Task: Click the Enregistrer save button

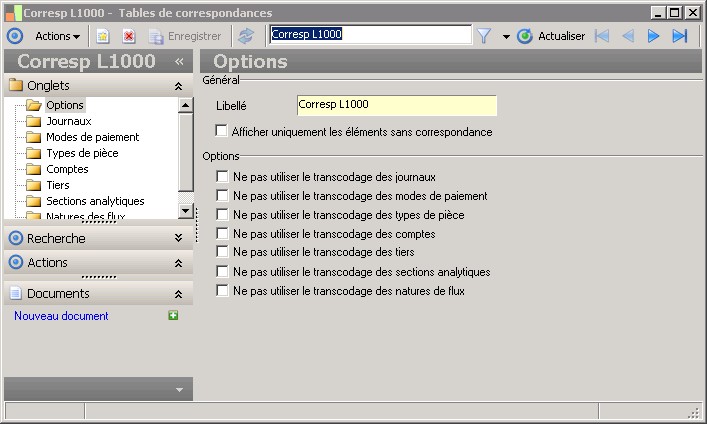Action: pyautogui.click(x=185, y=36)
